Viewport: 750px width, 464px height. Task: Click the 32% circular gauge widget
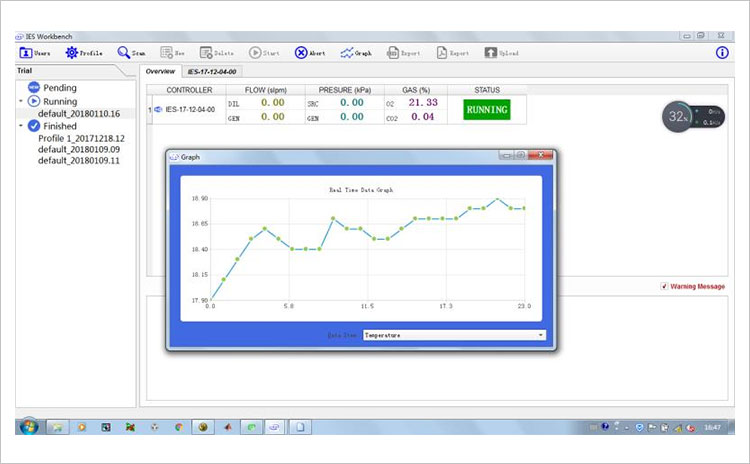click(677, 116)
